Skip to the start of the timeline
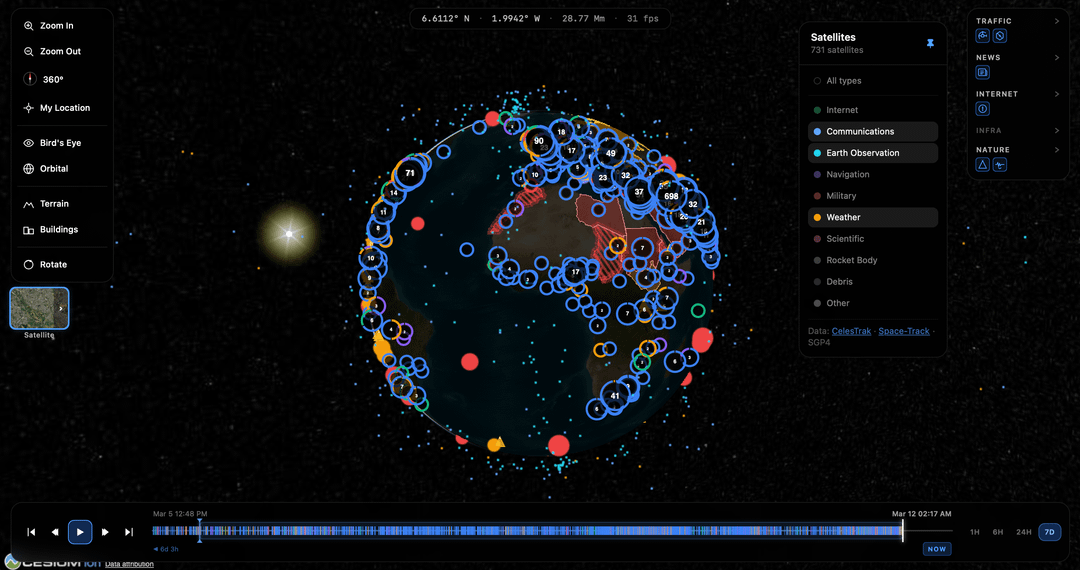This screenshot has width=1080, height=570. point(31,532)
